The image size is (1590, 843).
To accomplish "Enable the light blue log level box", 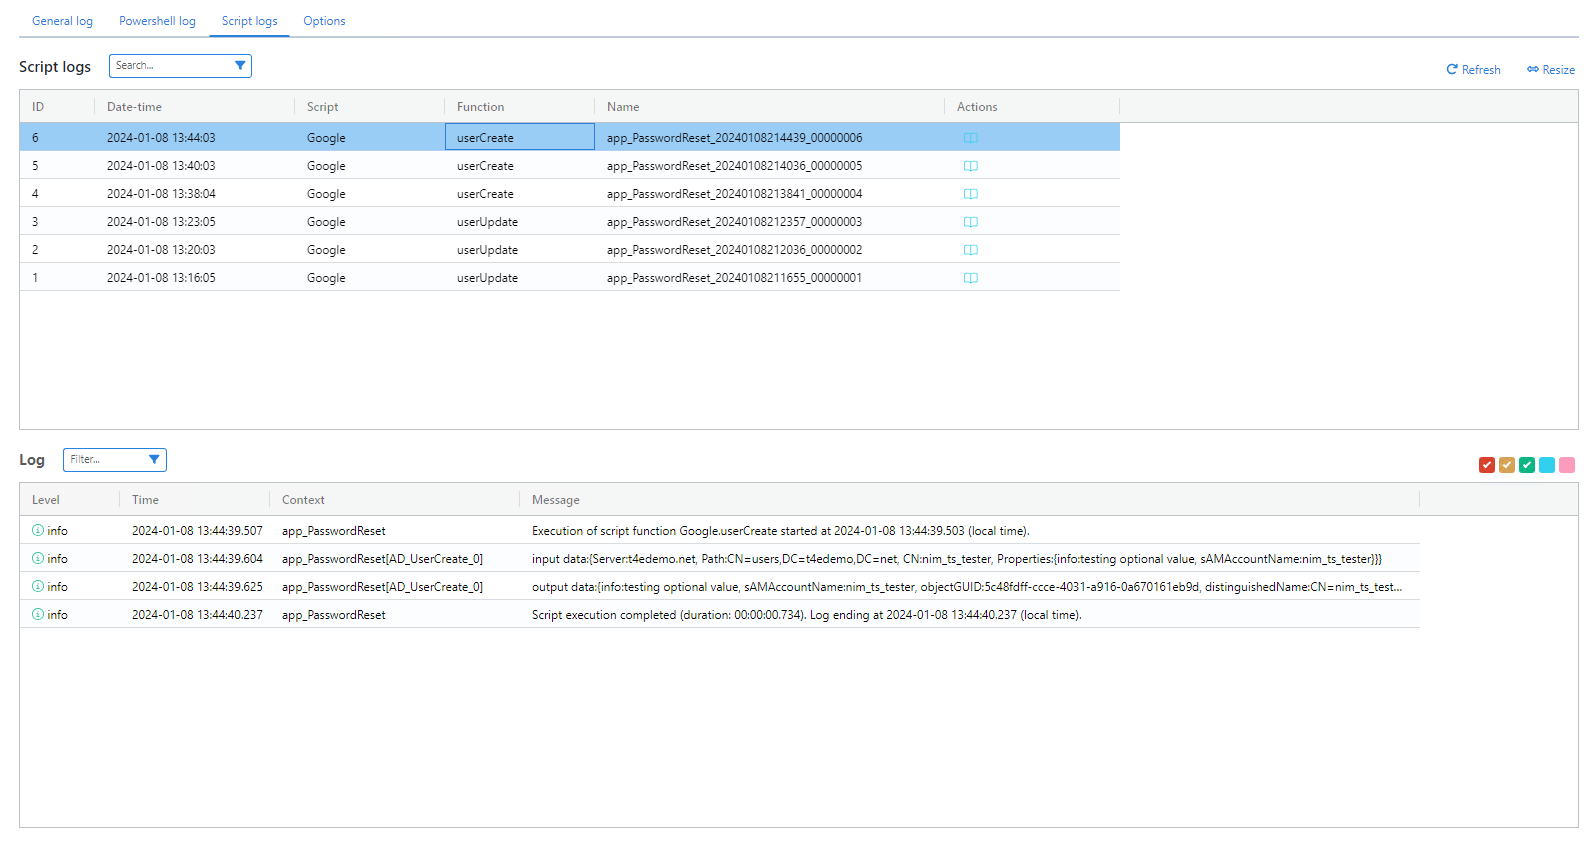I will [x=1546, y=465].
